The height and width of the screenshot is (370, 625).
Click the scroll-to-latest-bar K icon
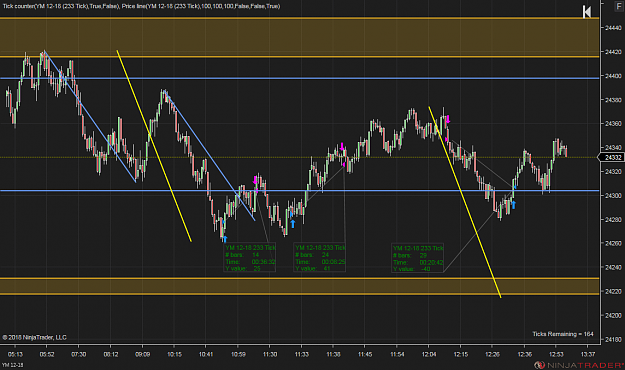click(587, 12)
